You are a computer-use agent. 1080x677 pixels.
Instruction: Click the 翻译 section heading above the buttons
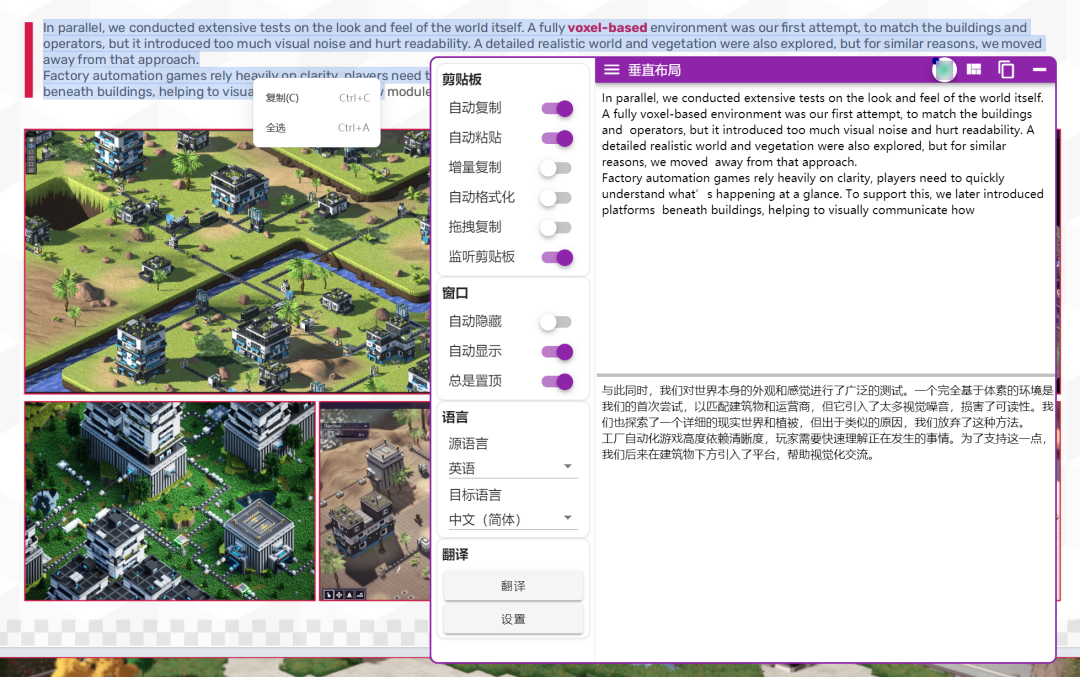(455, 554)
